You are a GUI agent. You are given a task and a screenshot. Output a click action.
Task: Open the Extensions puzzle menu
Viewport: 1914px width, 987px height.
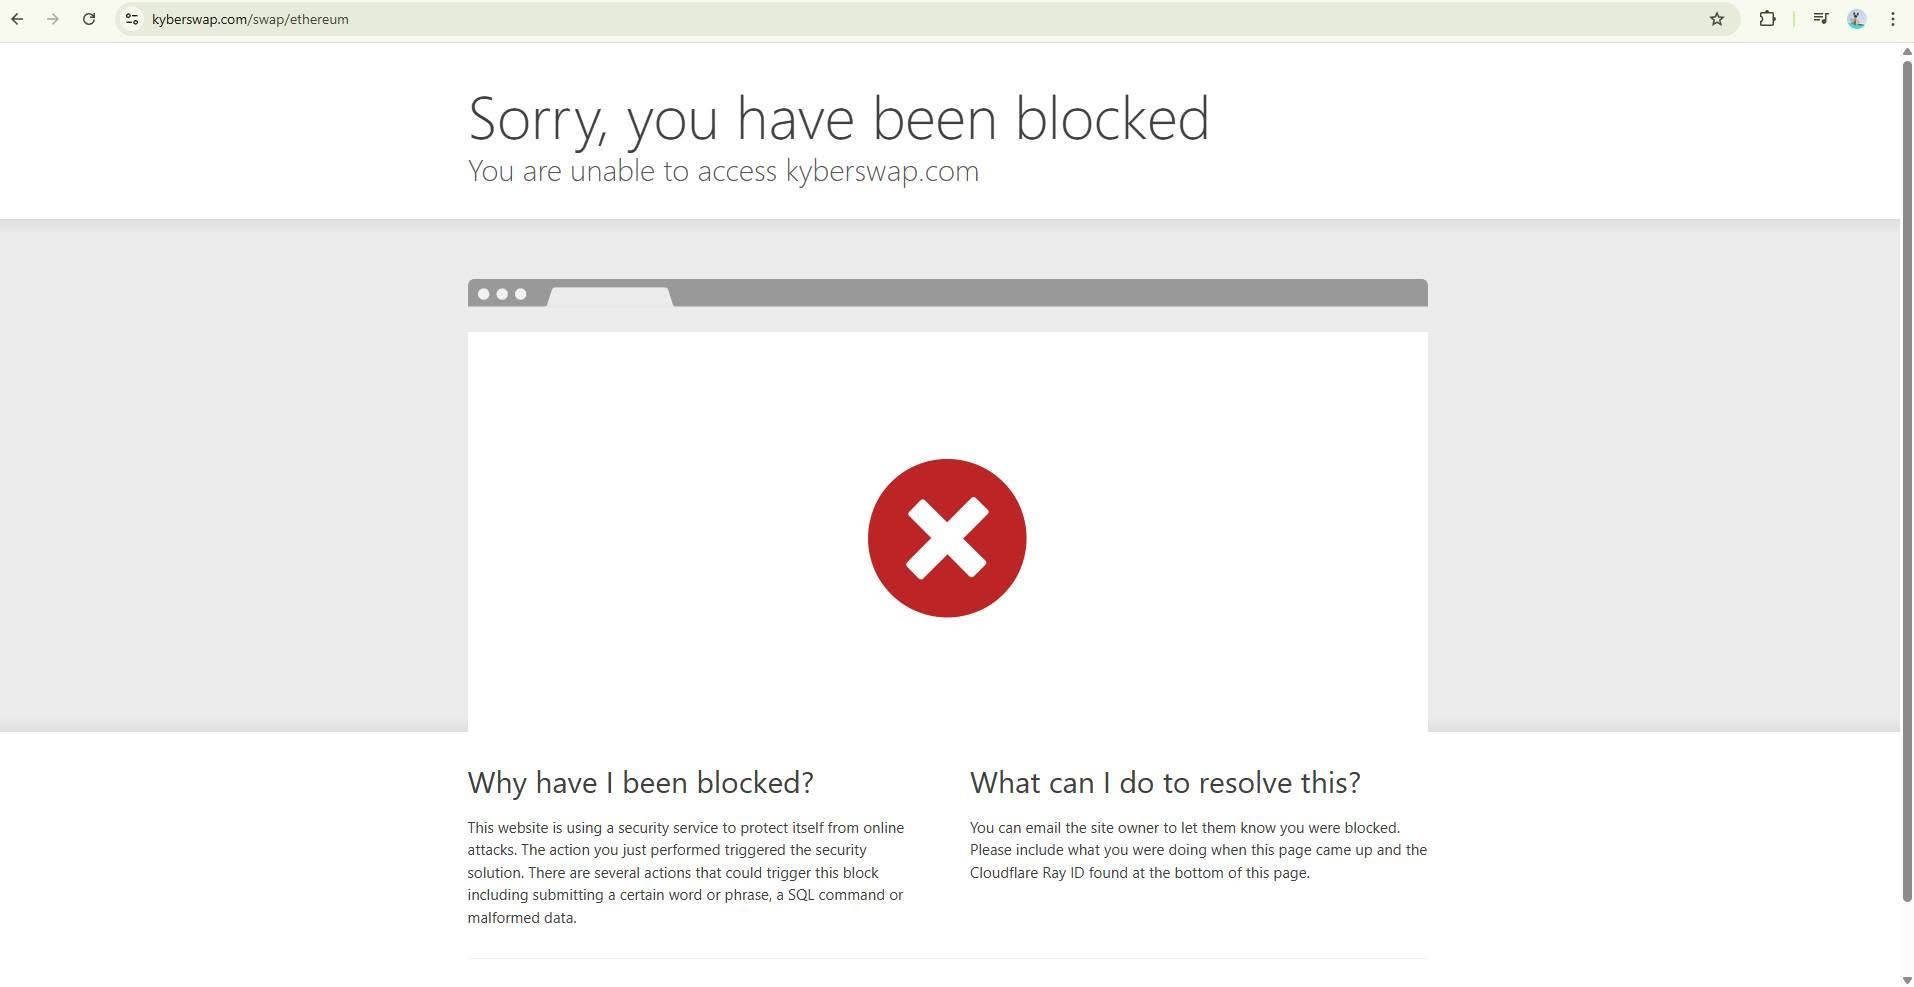pos(1767,19)
